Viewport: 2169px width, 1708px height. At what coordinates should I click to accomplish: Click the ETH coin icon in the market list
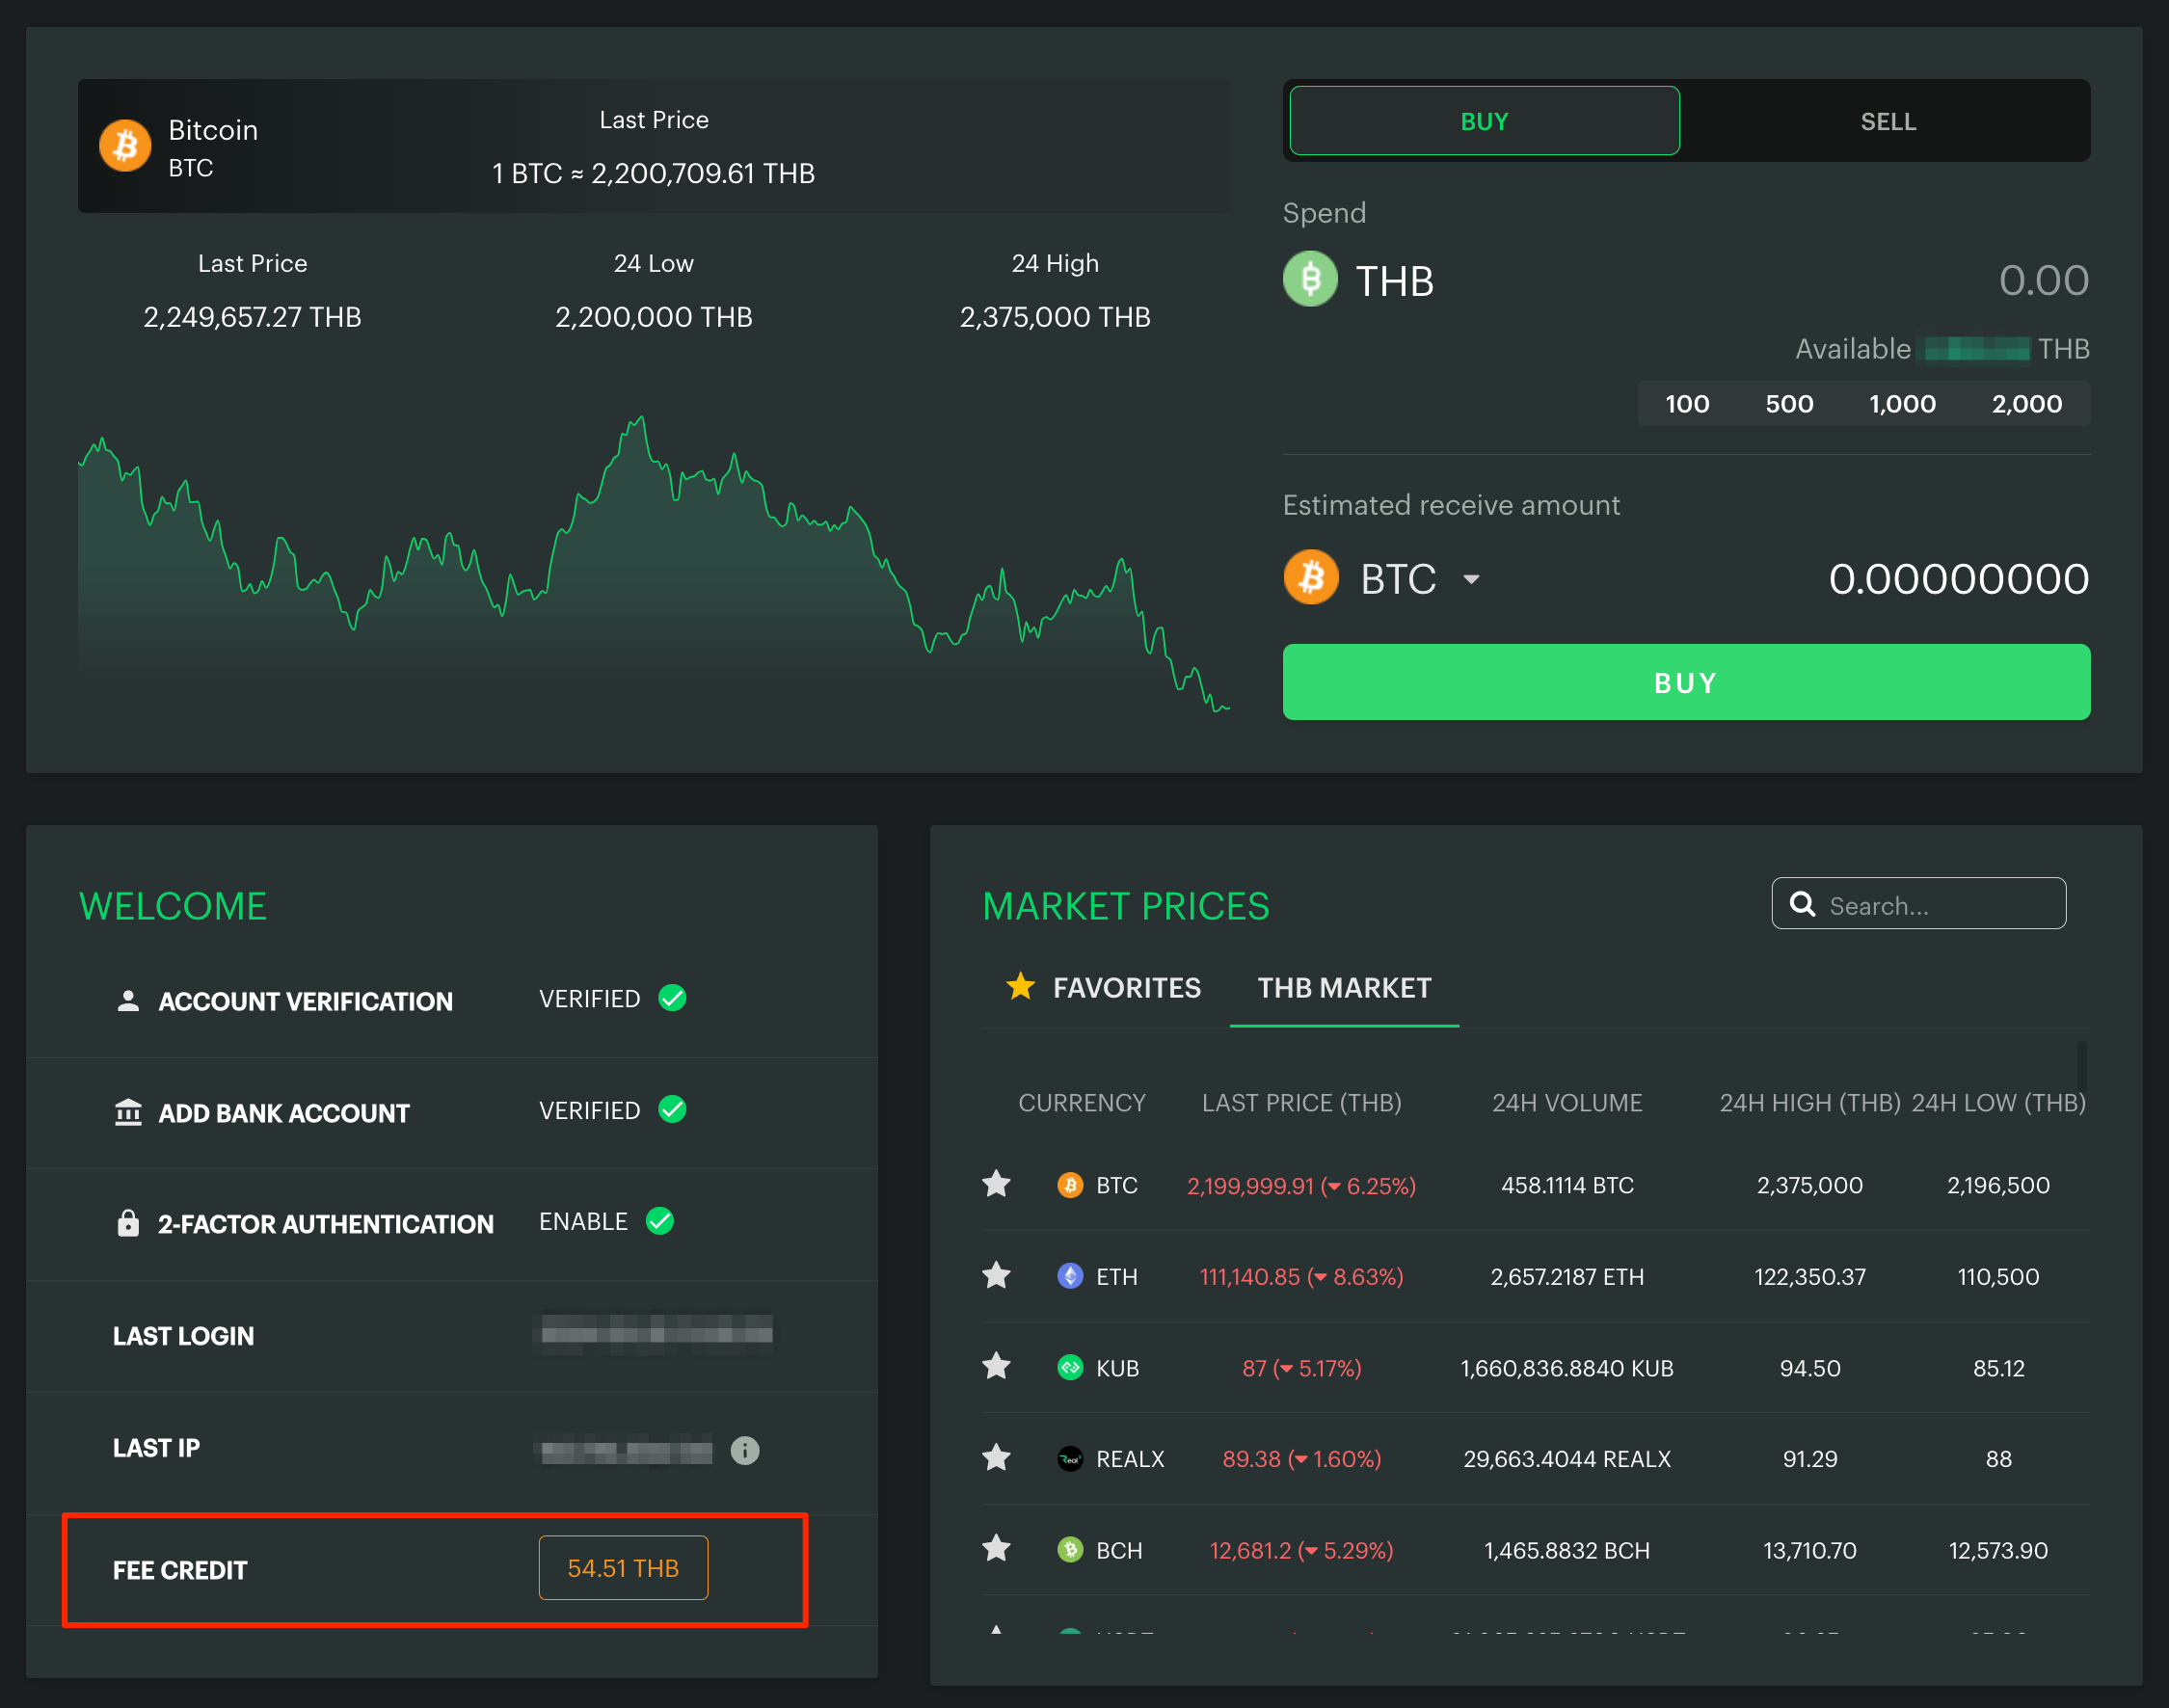click(x=1069, y=1276)
